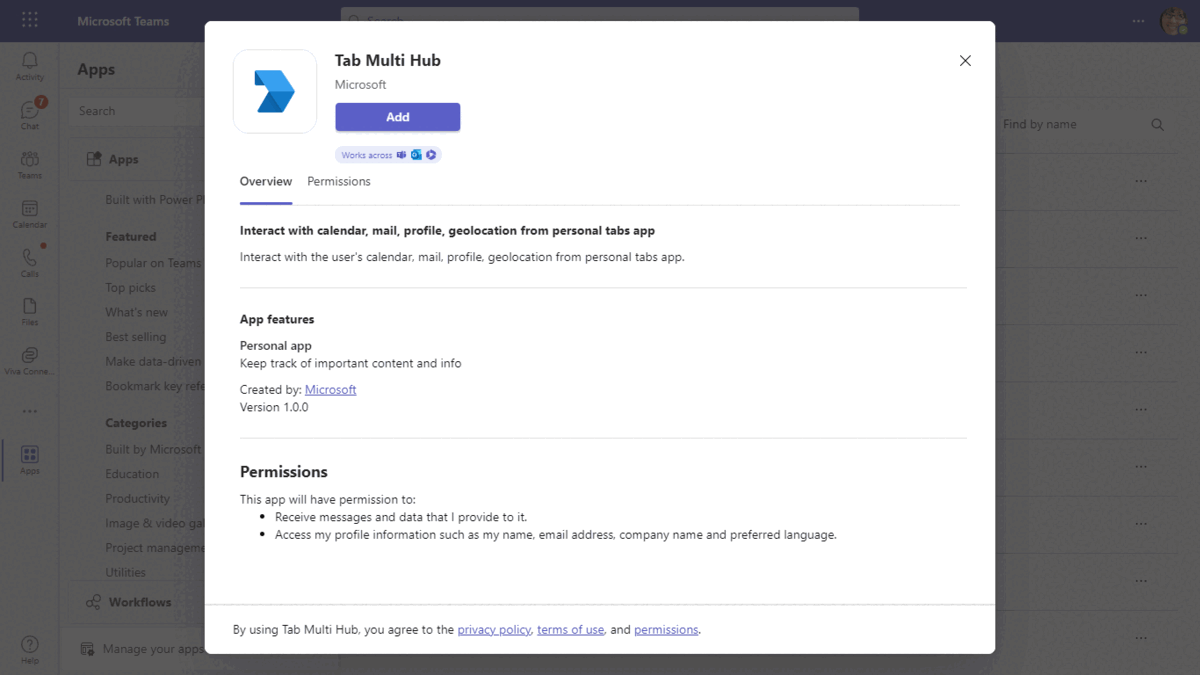The width and height of the screenshot is (1200, 675).
Task: Click the Outlook badge under Works across
Action: pos(416,154)
